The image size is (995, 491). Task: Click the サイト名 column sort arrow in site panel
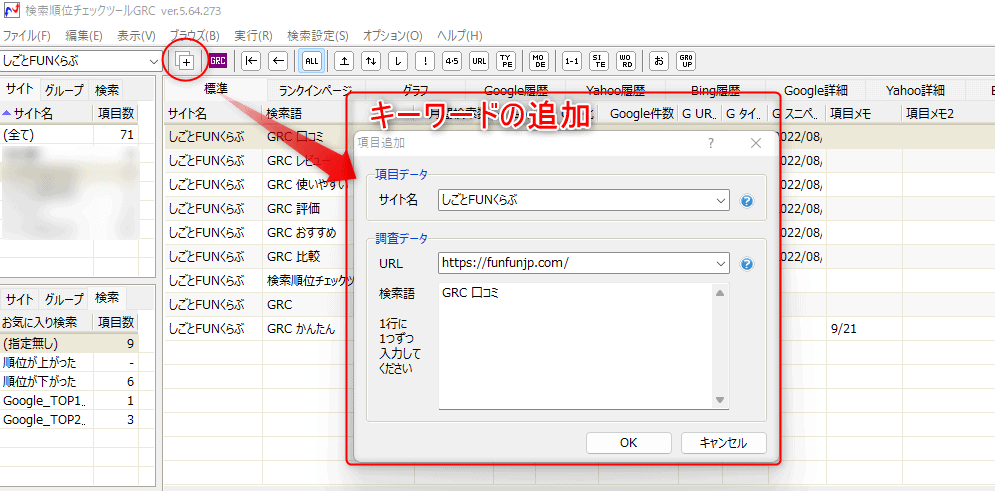tap(7, 113)
